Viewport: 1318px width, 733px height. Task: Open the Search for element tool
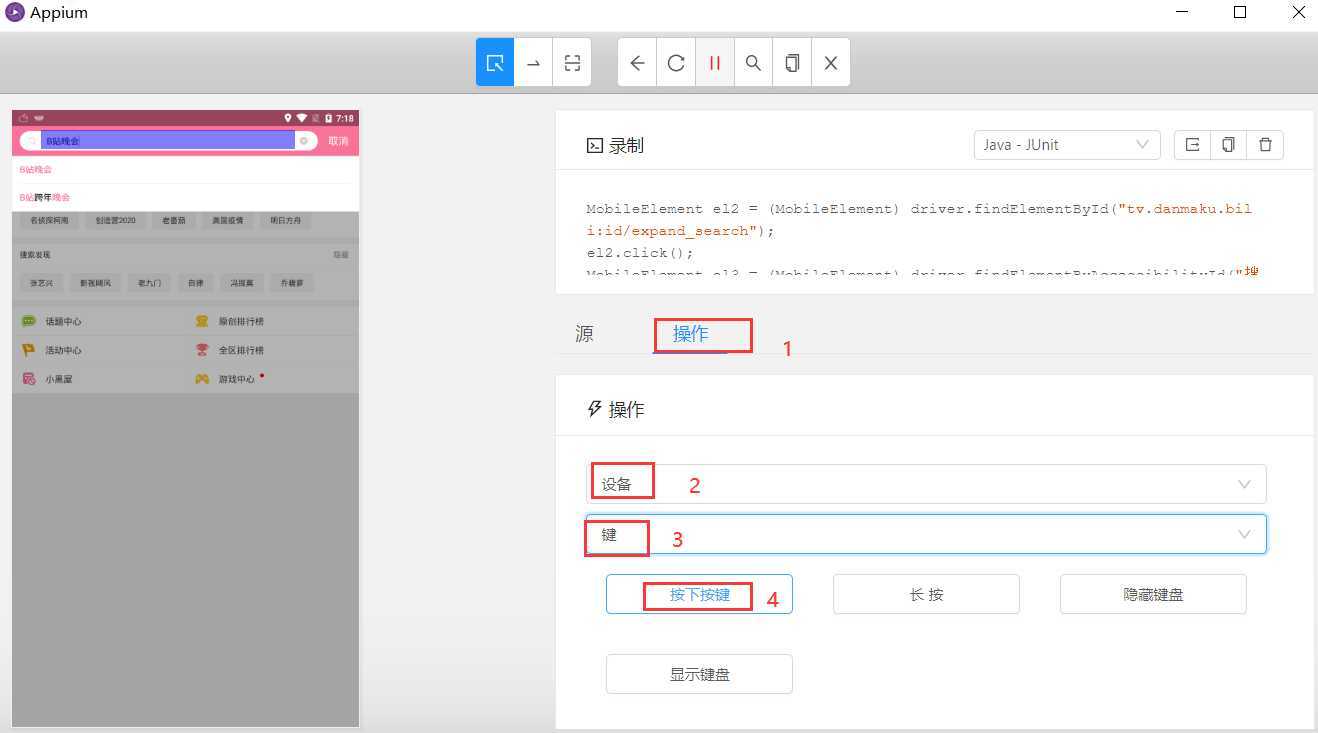tap(753, 63)
